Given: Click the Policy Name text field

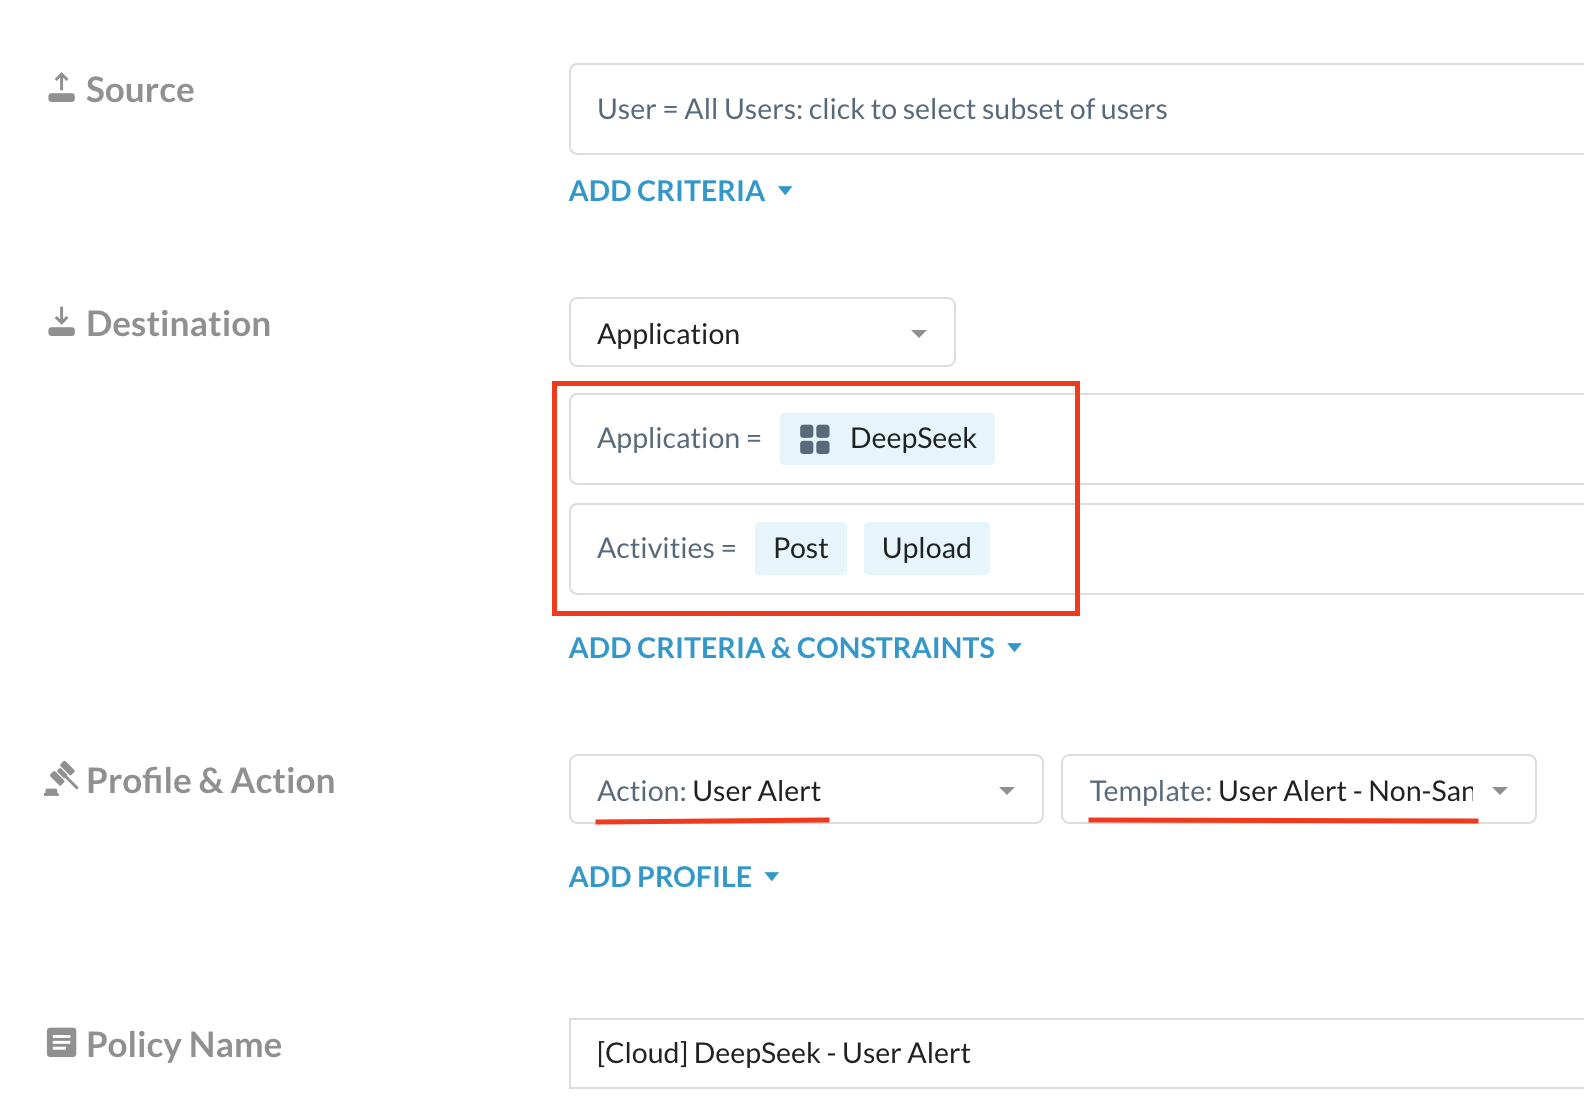Looking at the screenshot, I should (1076, 1053).
